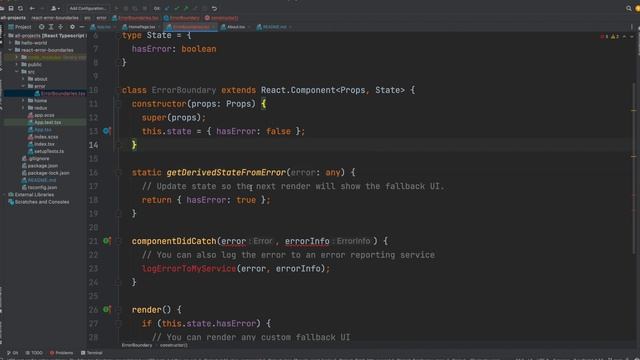Click the Back navigation arrow

[x=32, y=8]
